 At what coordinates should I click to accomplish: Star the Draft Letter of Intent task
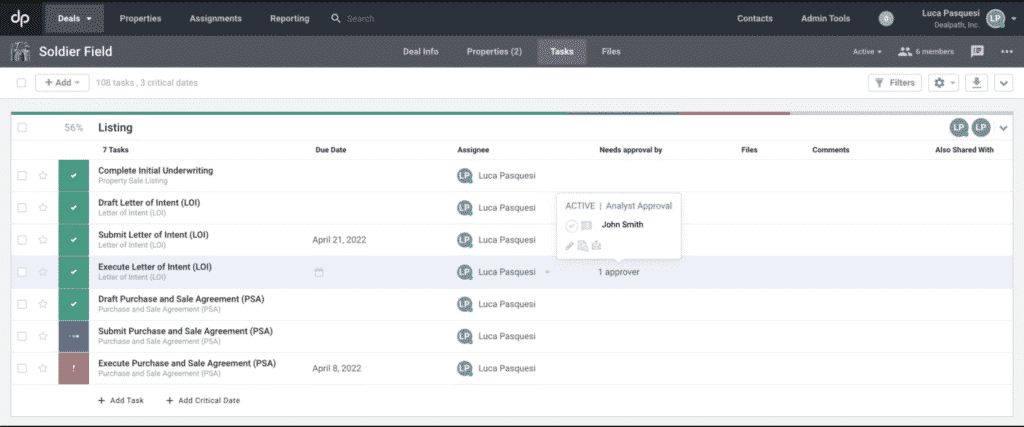coord(43,208)
